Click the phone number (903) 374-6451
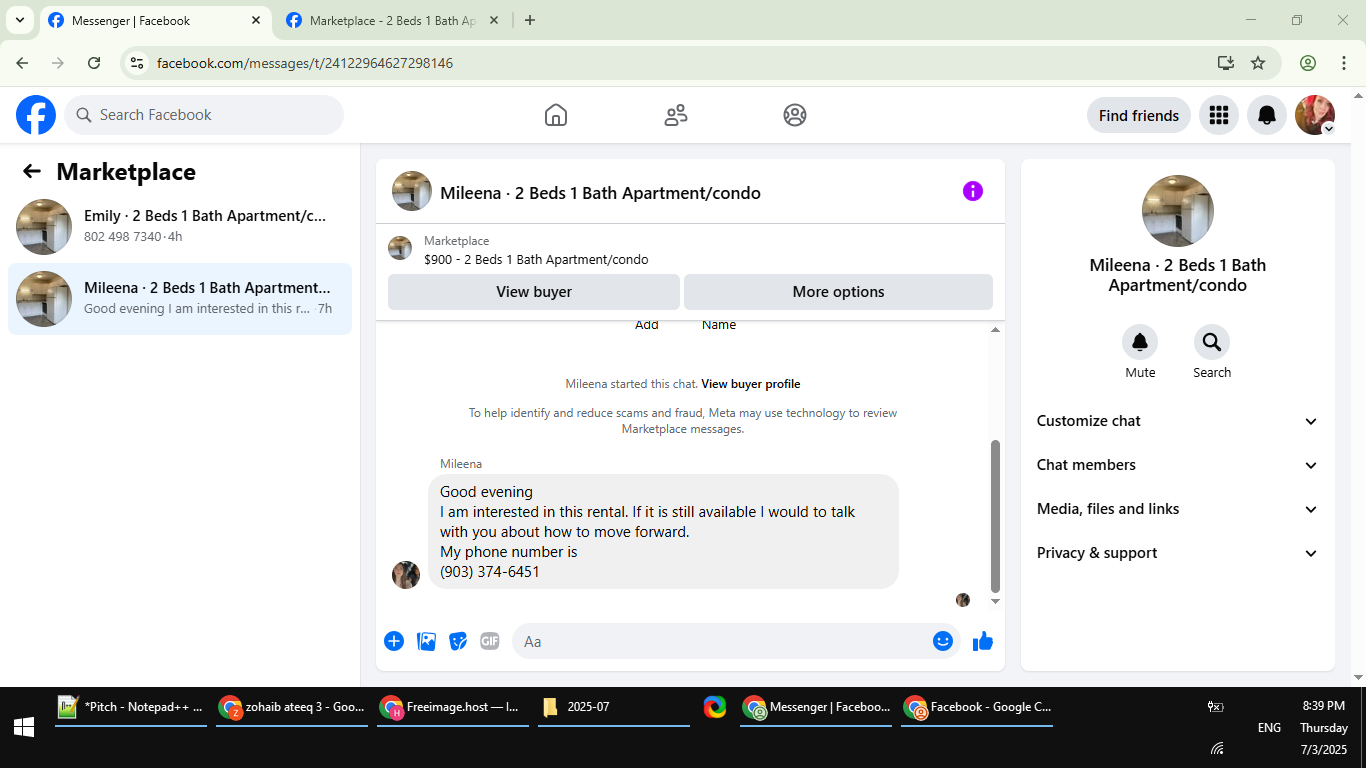1366x768 pixels. [x=490, y=572]
